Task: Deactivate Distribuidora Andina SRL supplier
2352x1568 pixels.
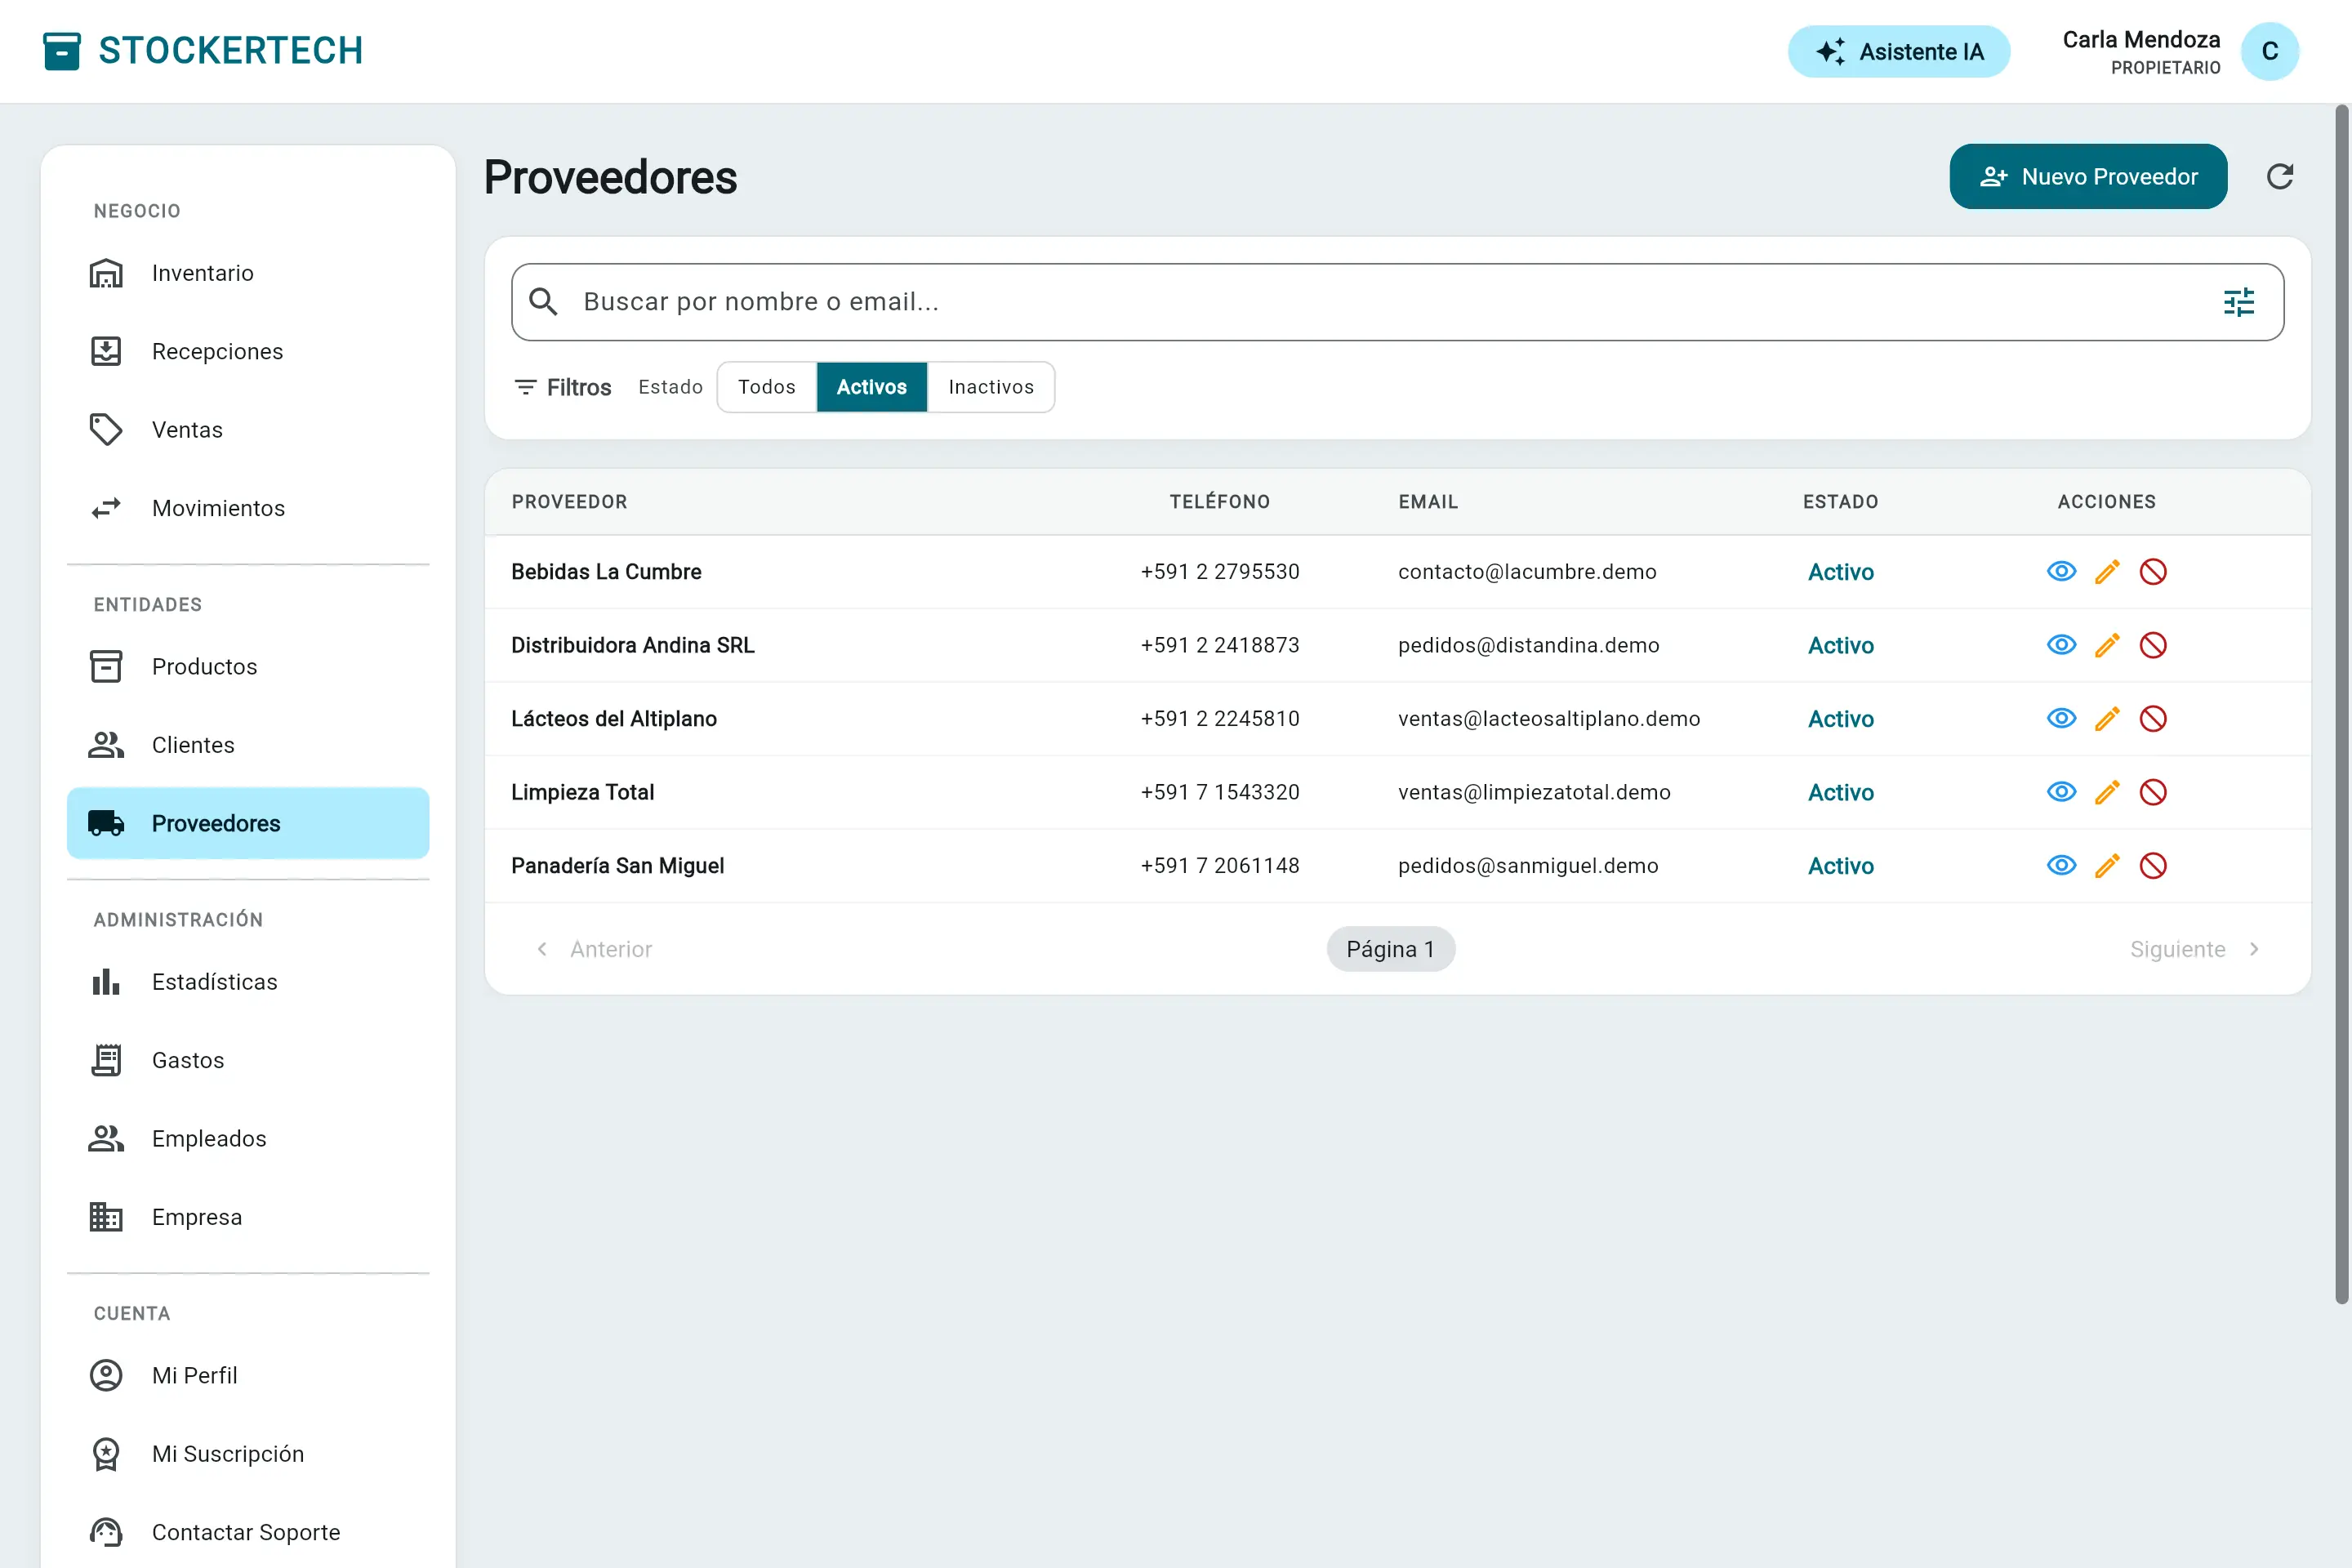Action: point(2153,645)
